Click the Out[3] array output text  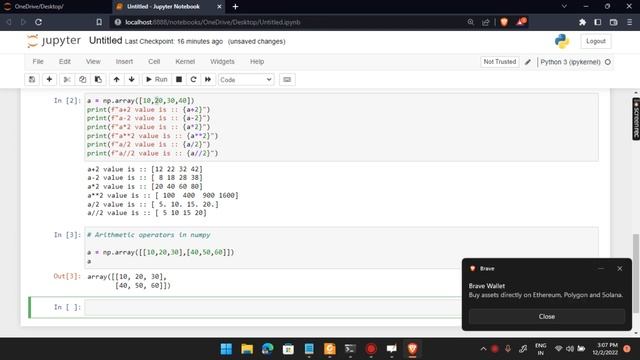pos(129,281)
